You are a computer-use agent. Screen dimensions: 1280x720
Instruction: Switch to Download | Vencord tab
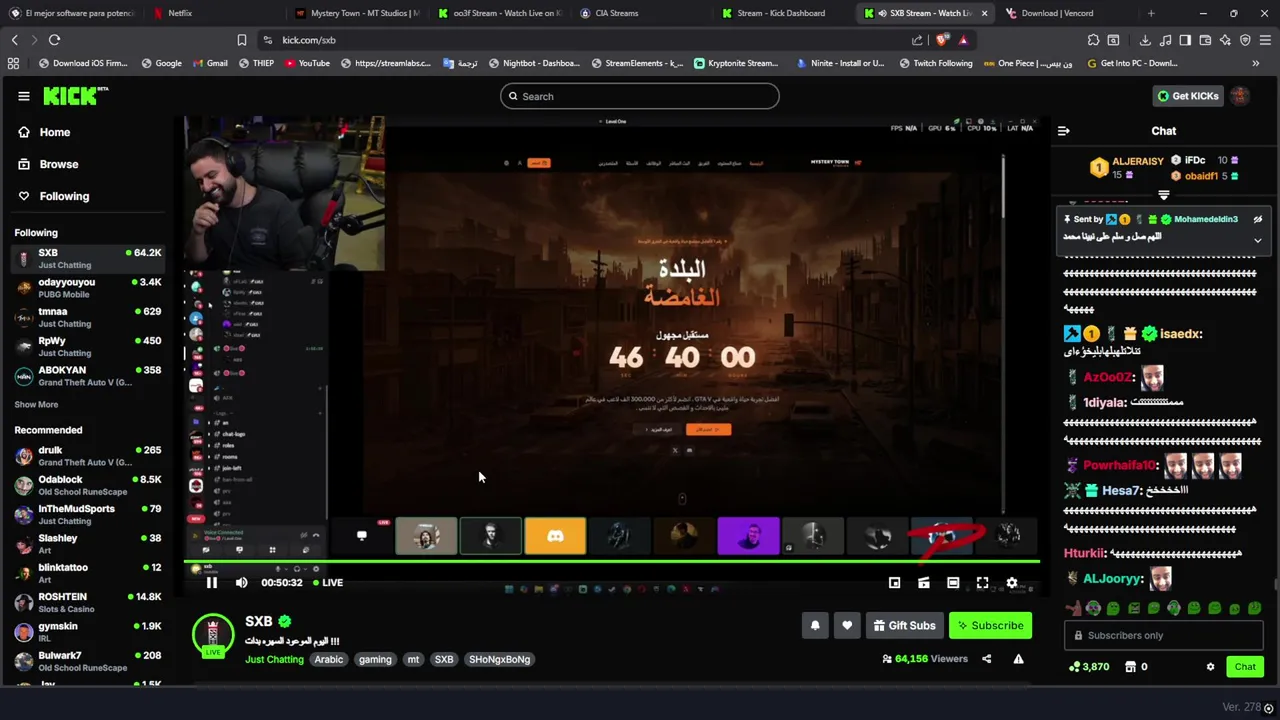(x=1065, y=13)
